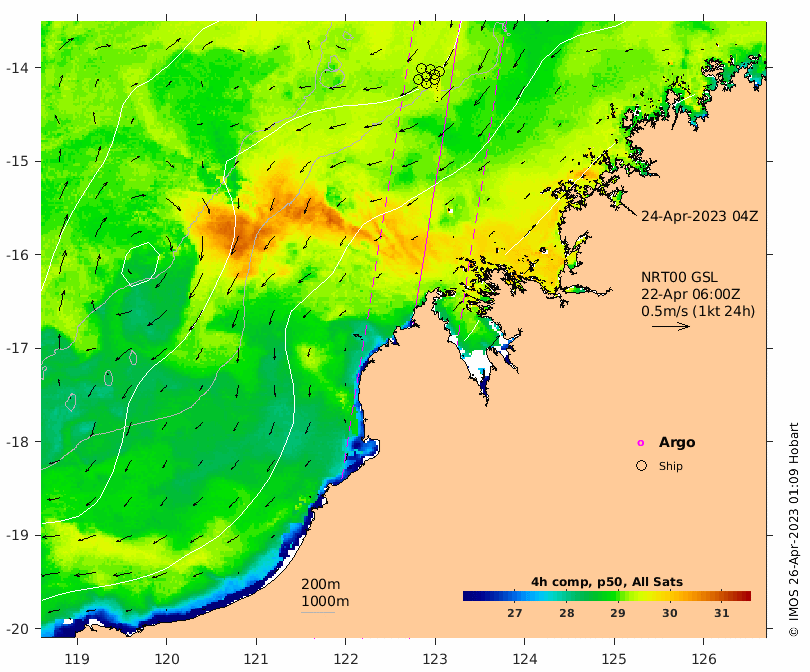Click the longitude label 121
The height and width of the screenshot is (672, 810).
[256, 659]
